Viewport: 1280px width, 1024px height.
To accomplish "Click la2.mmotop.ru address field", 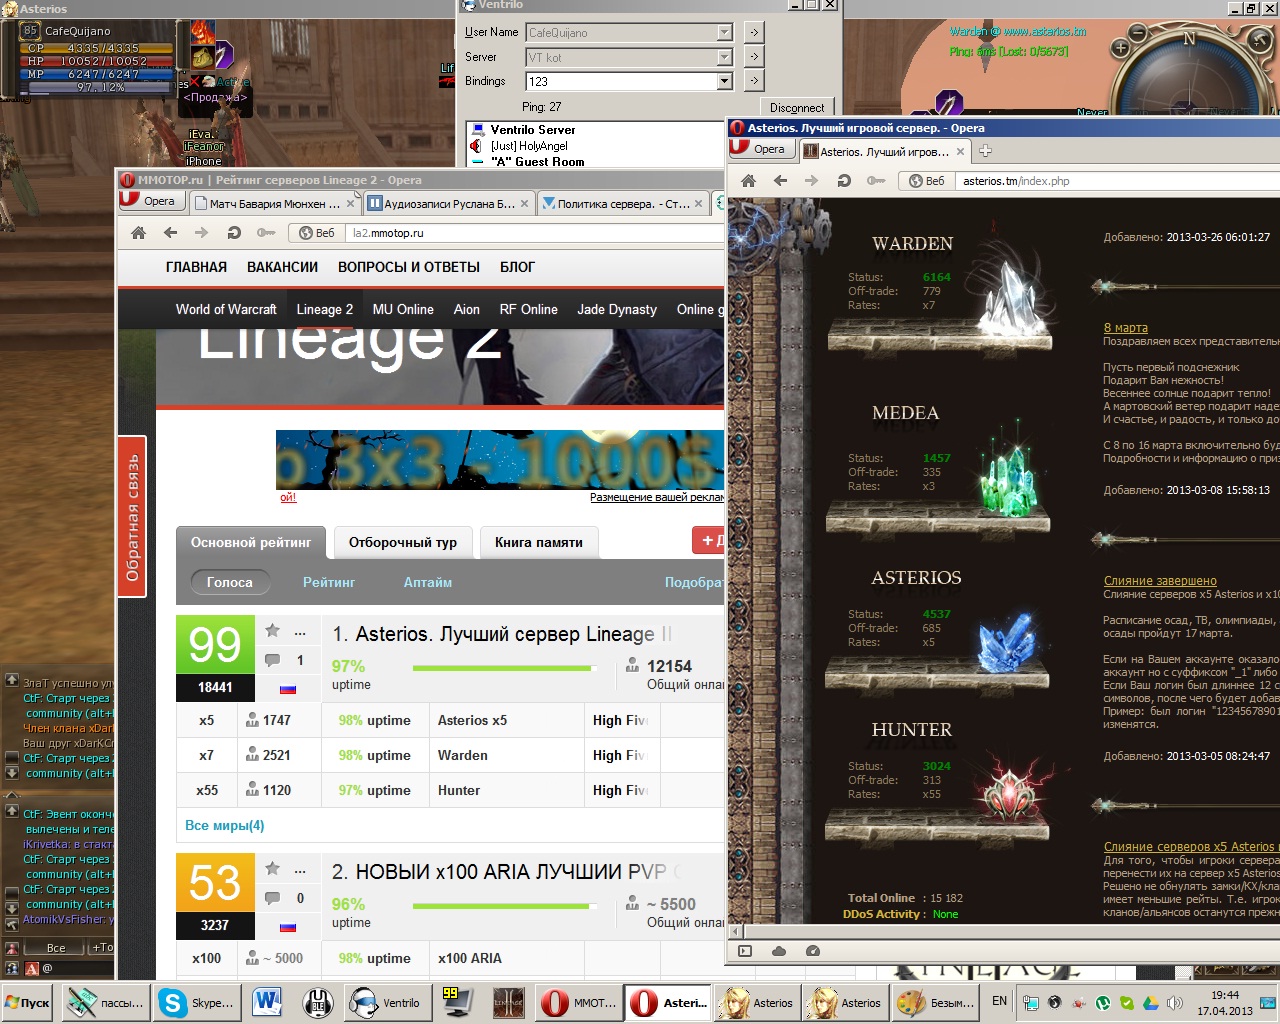I will tap(536, 233).
